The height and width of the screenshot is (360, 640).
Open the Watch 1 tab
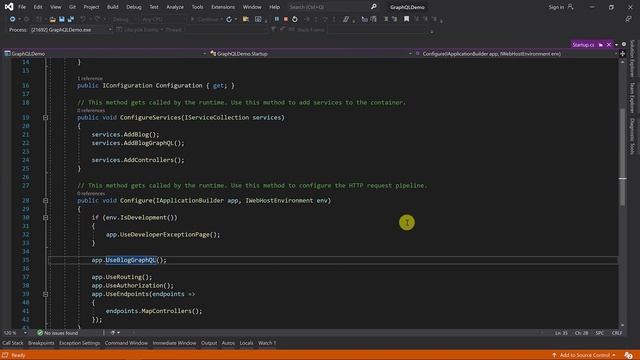click(267, 343)
